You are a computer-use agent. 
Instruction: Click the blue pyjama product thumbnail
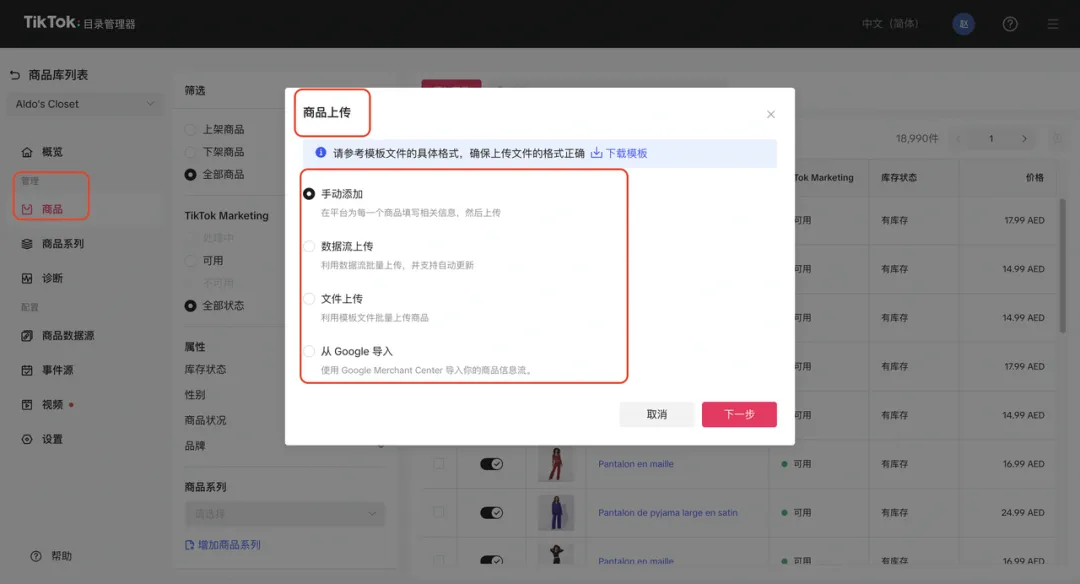click(556, 512)
